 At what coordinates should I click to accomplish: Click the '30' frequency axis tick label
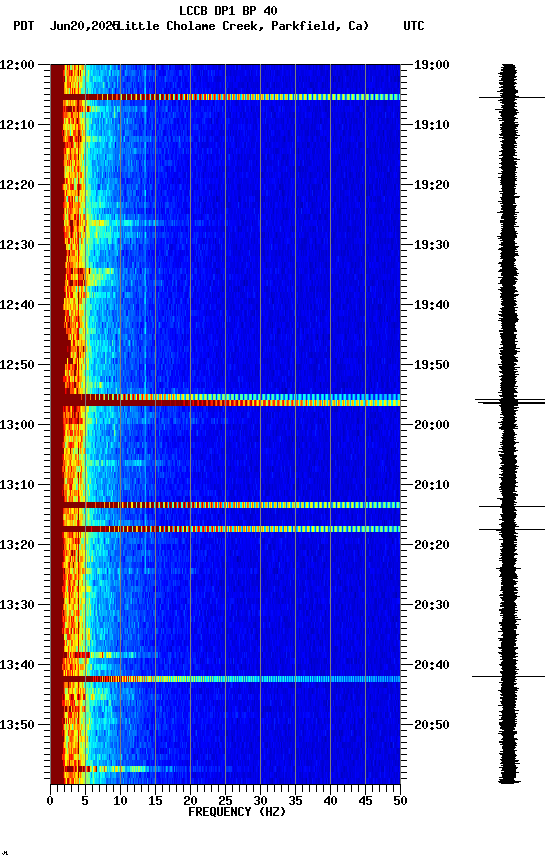(x=260, y=801)
